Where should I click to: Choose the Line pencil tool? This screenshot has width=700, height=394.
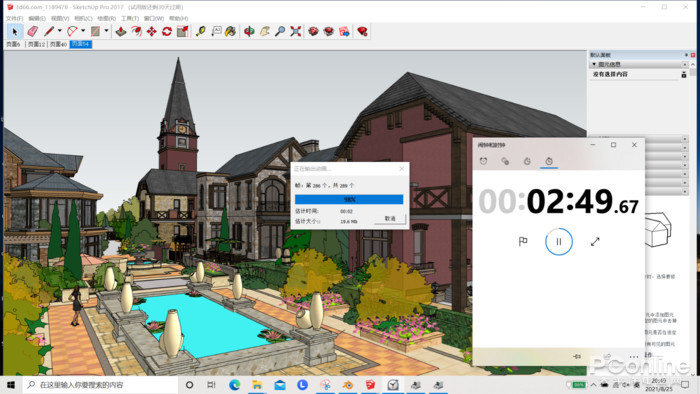pyautogui.click(x=49, y=31)
